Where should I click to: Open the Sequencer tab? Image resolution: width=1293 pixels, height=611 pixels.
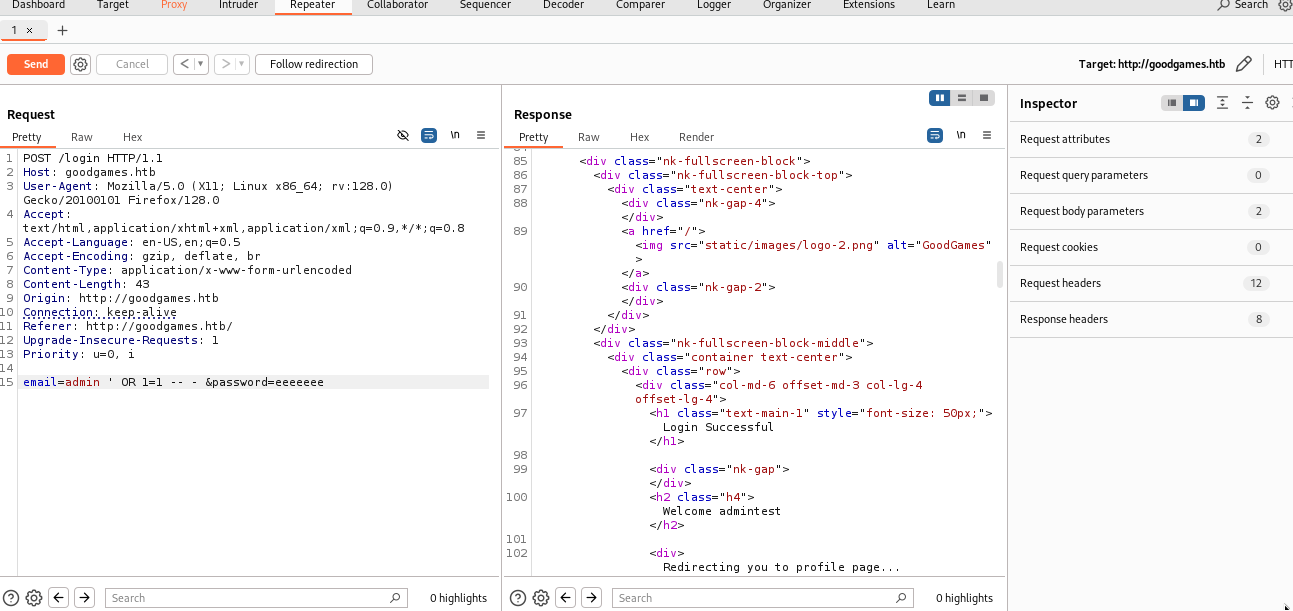coord(487,5)
